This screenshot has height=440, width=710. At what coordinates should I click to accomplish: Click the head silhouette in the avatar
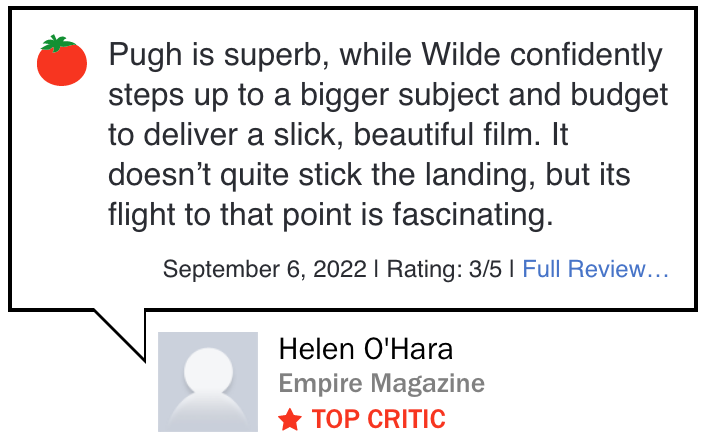(208, 371)
